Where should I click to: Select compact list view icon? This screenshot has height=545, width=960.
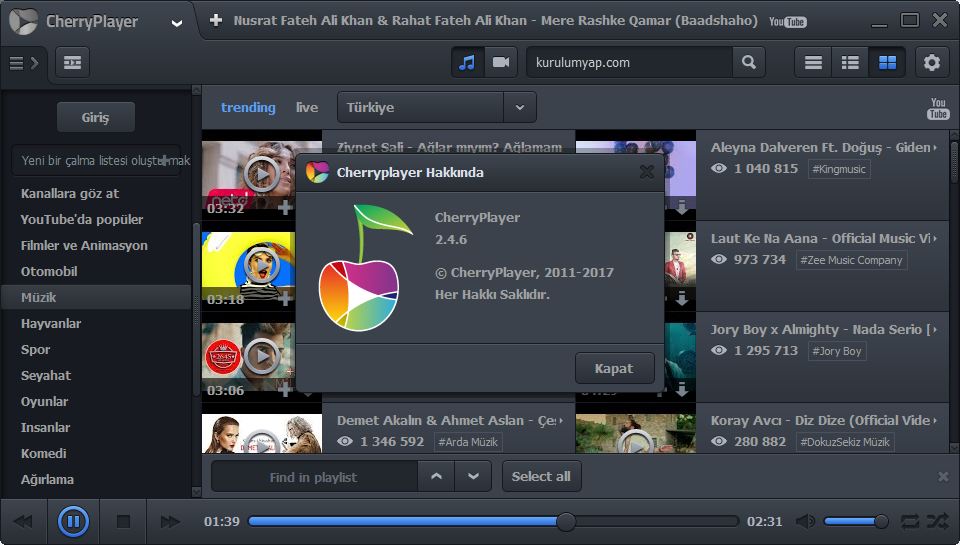tap(813, 62)
